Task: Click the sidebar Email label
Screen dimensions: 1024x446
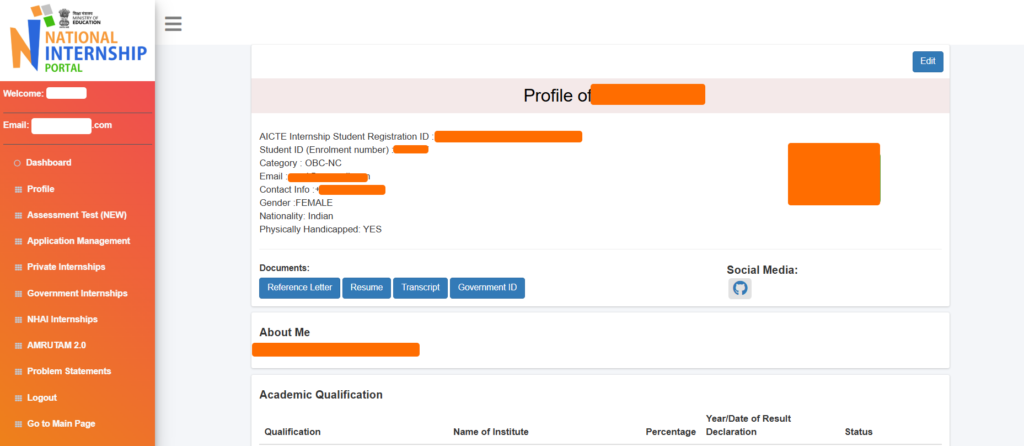Action: point(16,125)
